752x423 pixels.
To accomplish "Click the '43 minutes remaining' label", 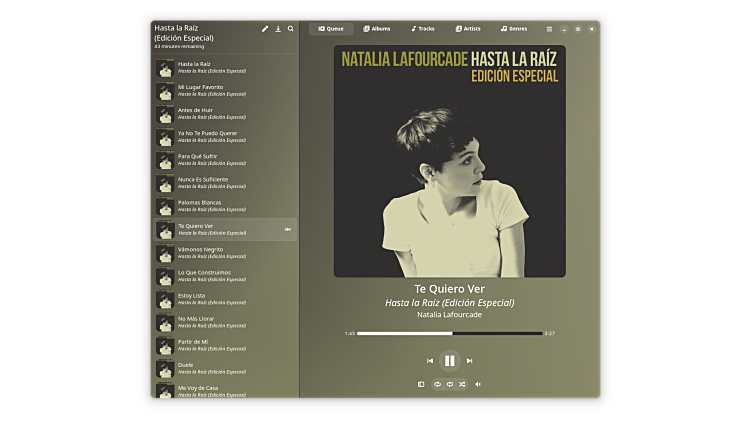I will [179, 47].
